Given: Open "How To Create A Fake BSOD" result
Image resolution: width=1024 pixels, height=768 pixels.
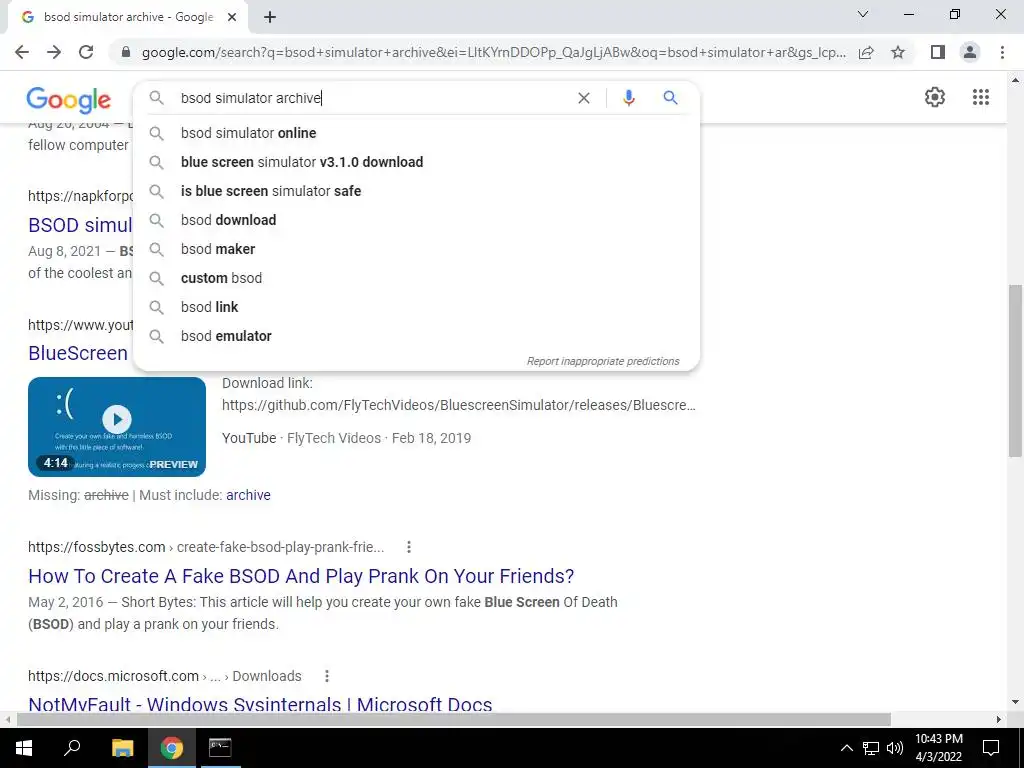Looking at the screenshot, I should [x=301, y=576].
